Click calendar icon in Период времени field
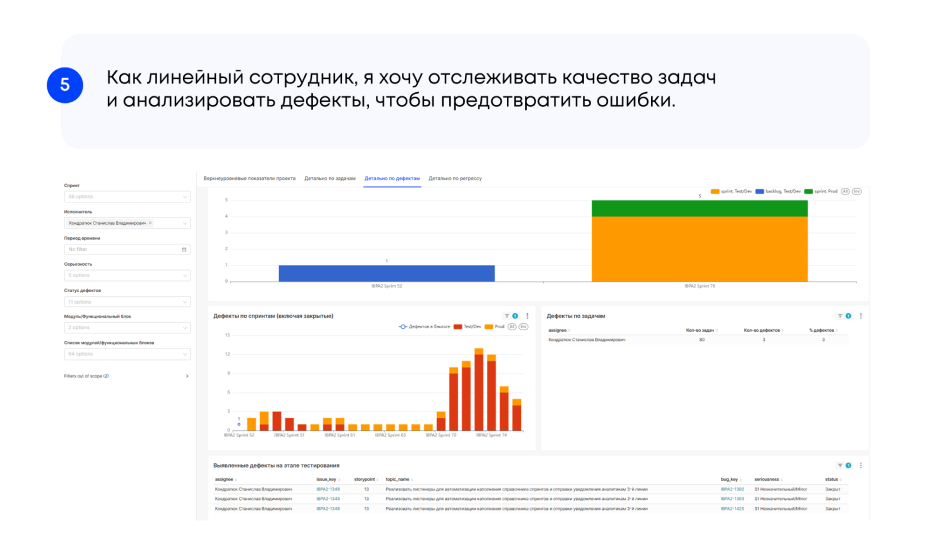The height and width of the screenshot is (556, 932). [184, 249]
